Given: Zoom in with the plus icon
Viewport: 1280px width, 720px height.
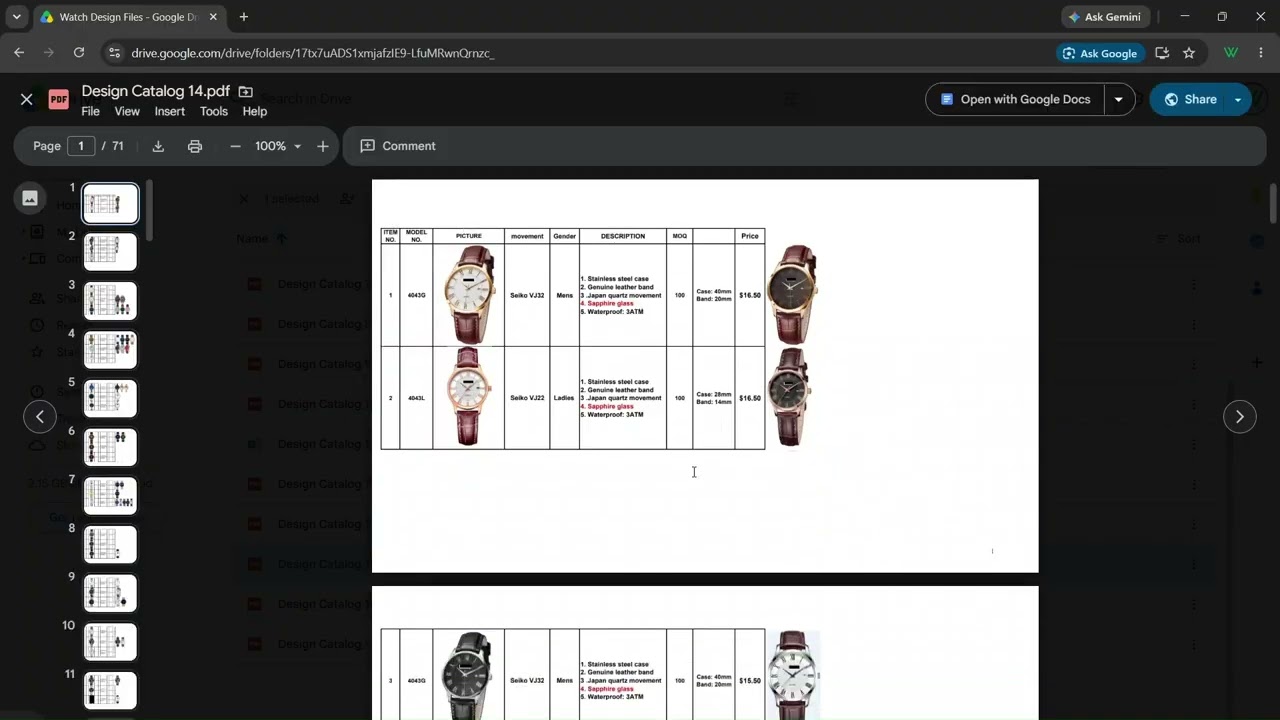Looking at the screenshot, I should click(x=323, y=146).
